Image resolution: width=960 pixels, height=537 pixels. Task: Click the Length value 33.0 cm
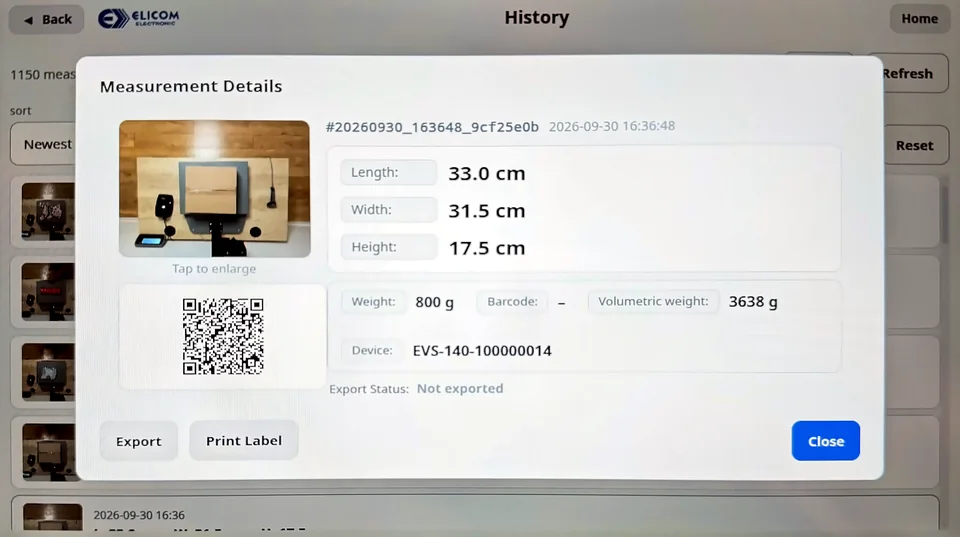[x=487, y=173]
